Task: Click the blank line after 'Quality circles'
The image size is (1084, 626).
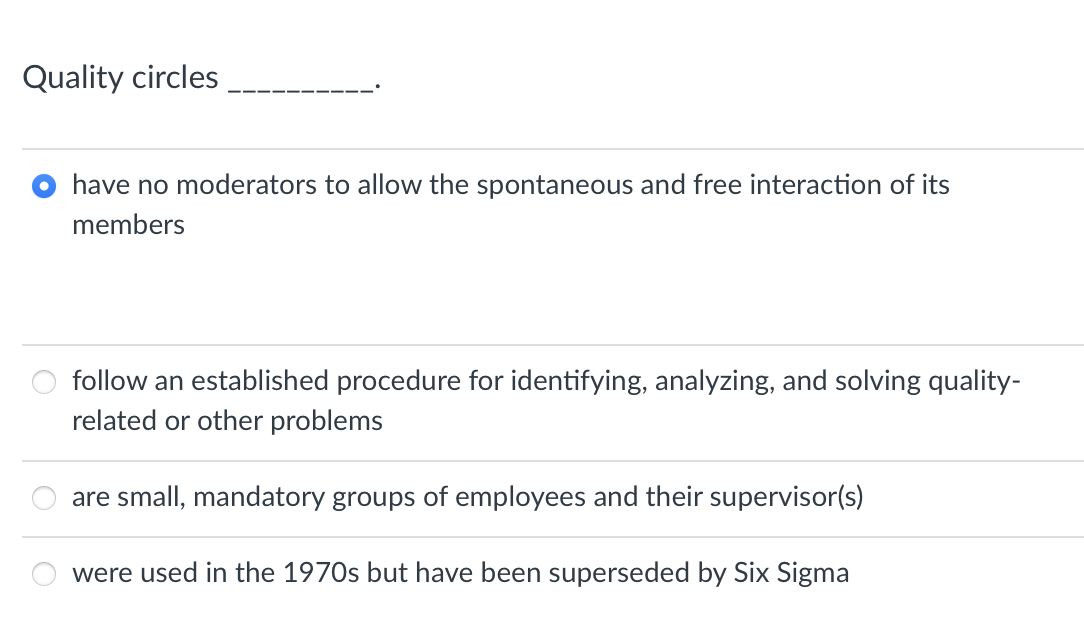Action: [x=300, y=80]
